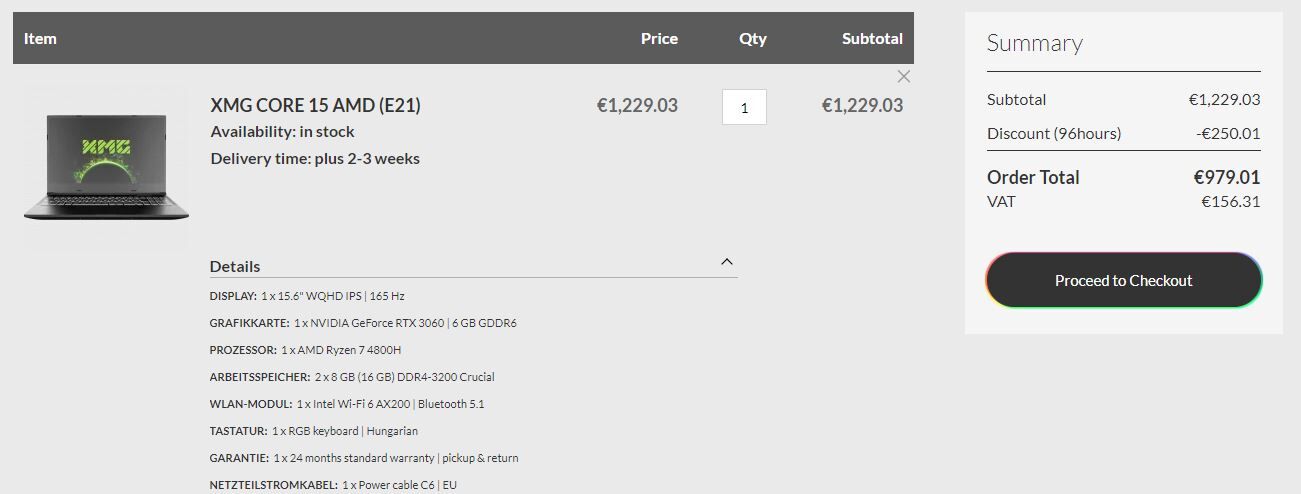Collapse the Details chevron arrow
Screen dimensions: 1301x494
[727, 262]
